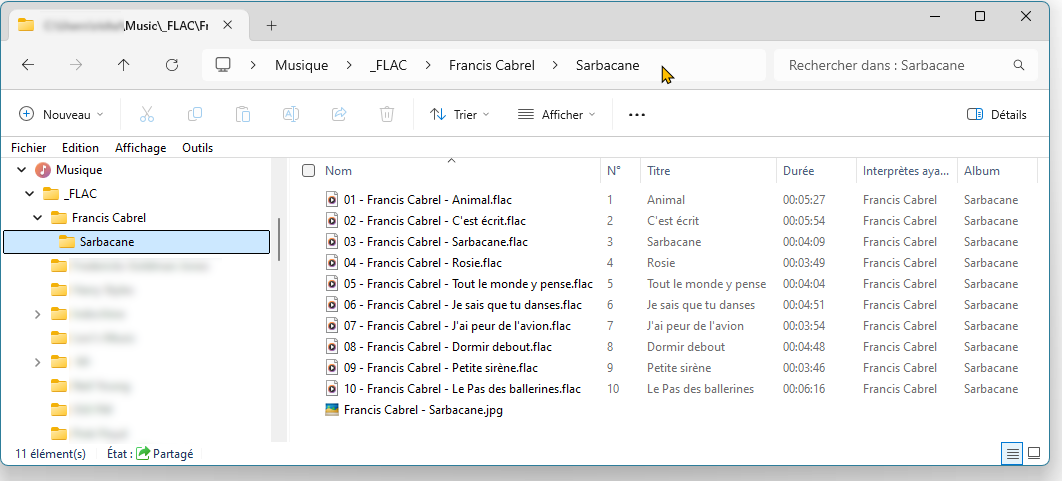
Task: Click the 05 Tout le monde y pense file icon
Action: pyautogui.click(x=332, y=284)
